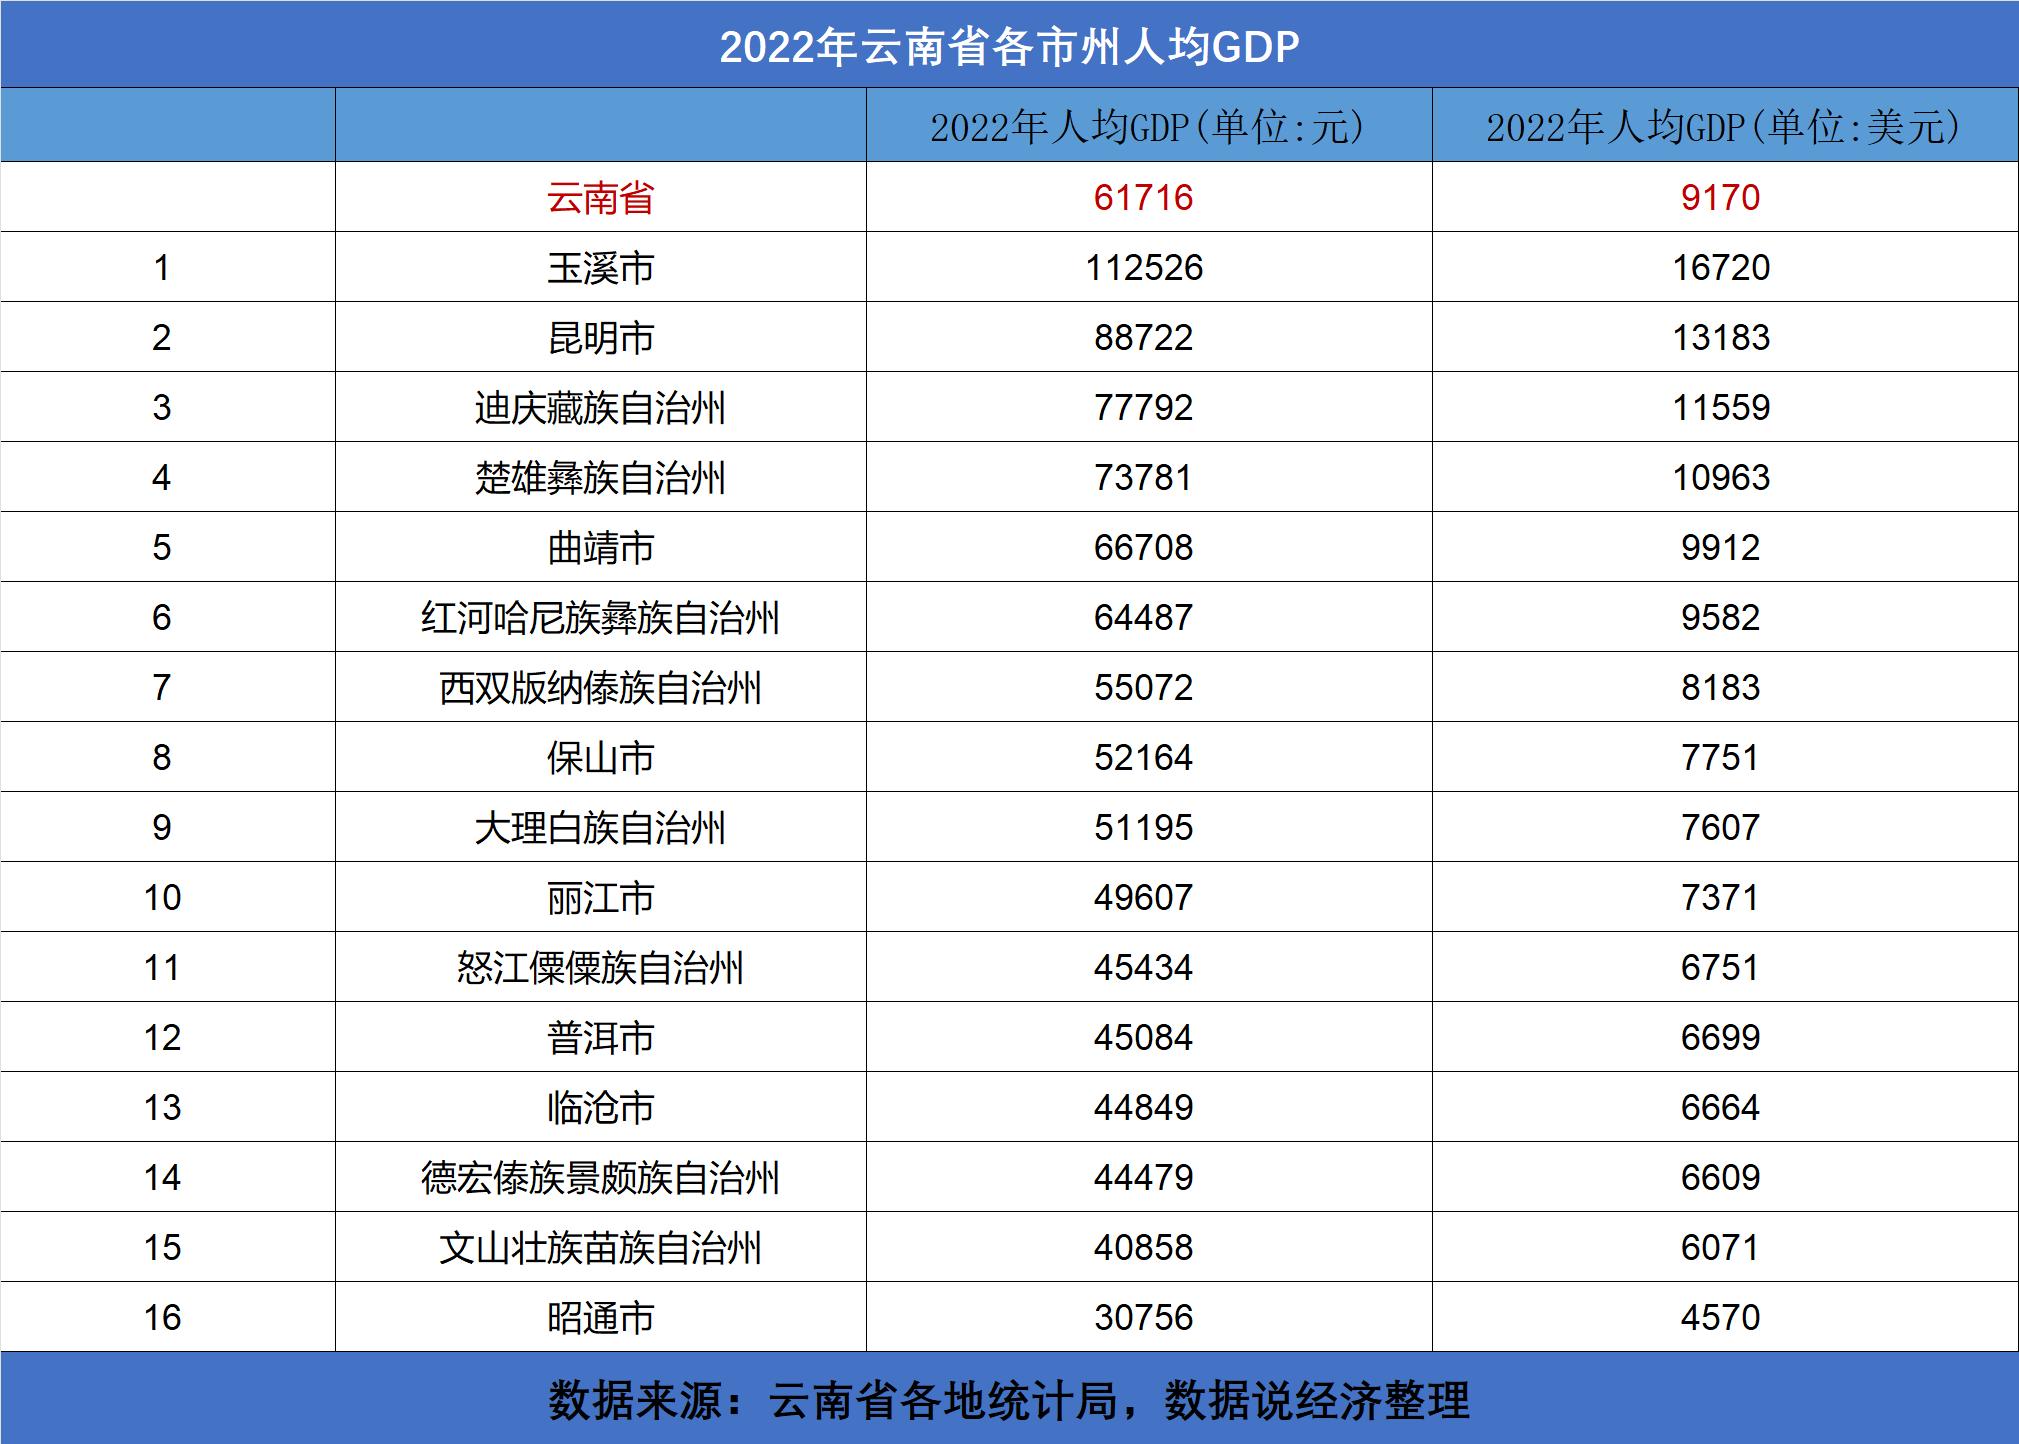The width and height of the screenshot is (2019, 1444).
Task: Click 红河哈尼族彝族自治州 row name
Action: (600, 618)
